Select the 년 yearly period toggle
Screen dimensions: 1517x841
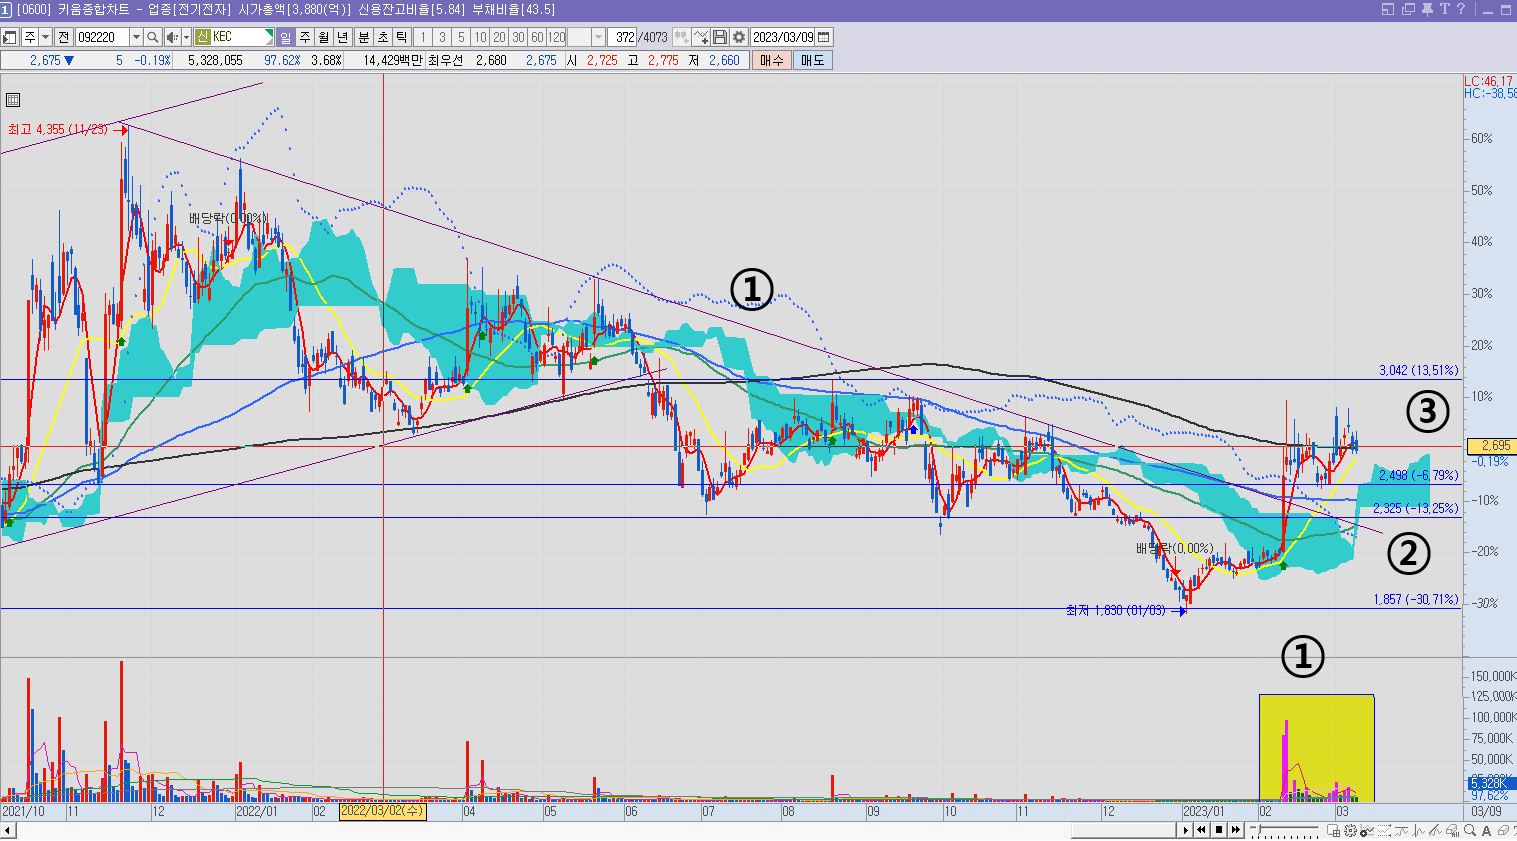[x=343, y=37]
